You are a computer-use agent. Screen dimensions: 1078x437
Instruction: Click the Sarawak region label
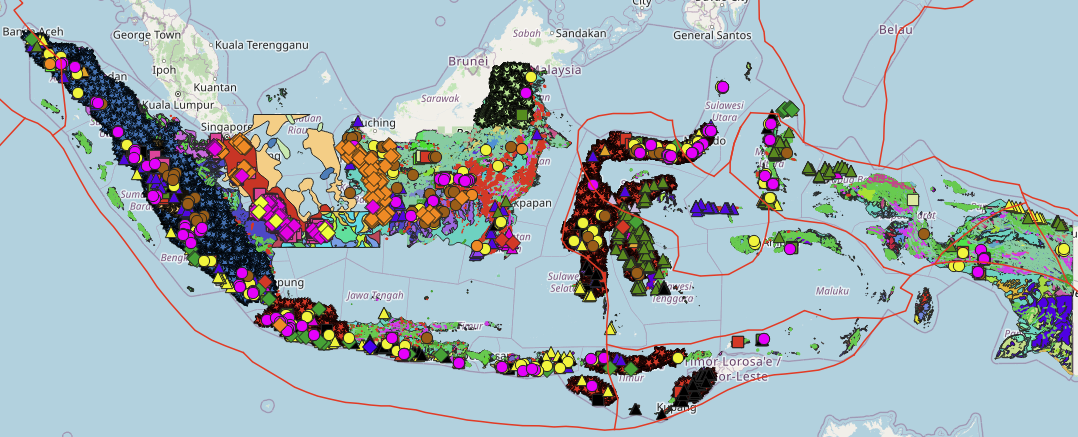(x=439, y=98)
